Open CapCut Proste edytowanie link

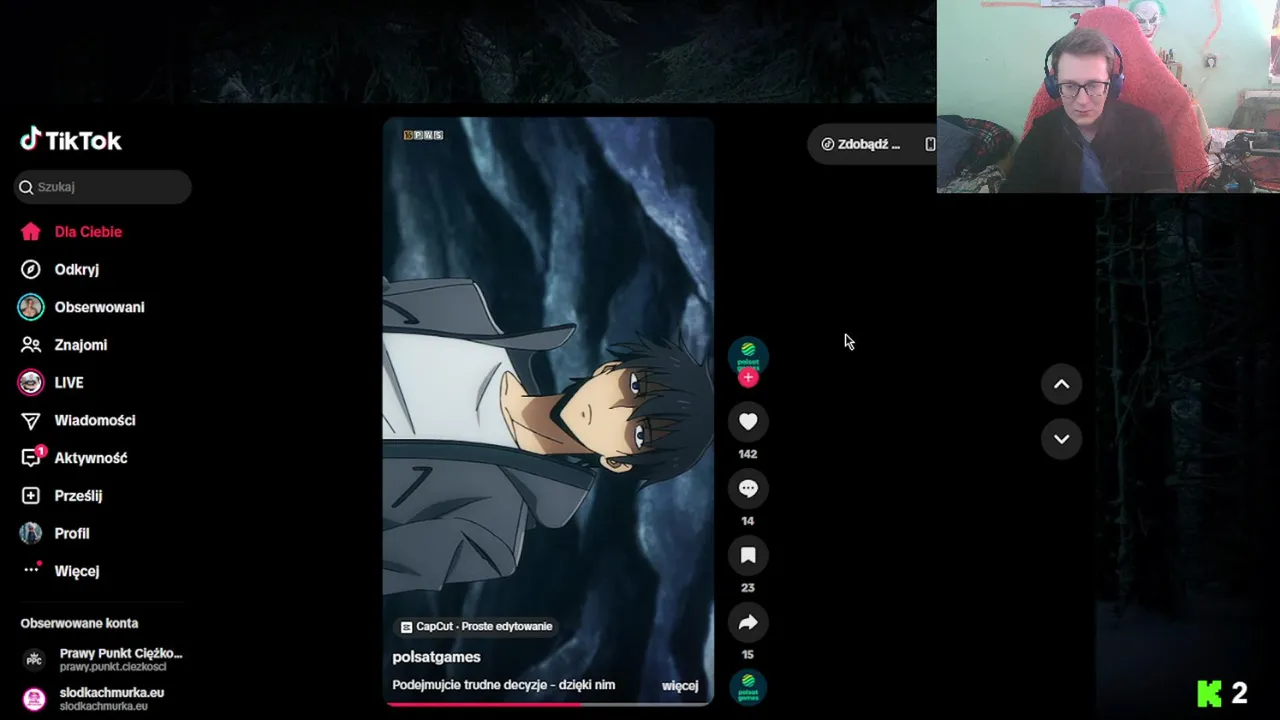[x=477, y=627]
